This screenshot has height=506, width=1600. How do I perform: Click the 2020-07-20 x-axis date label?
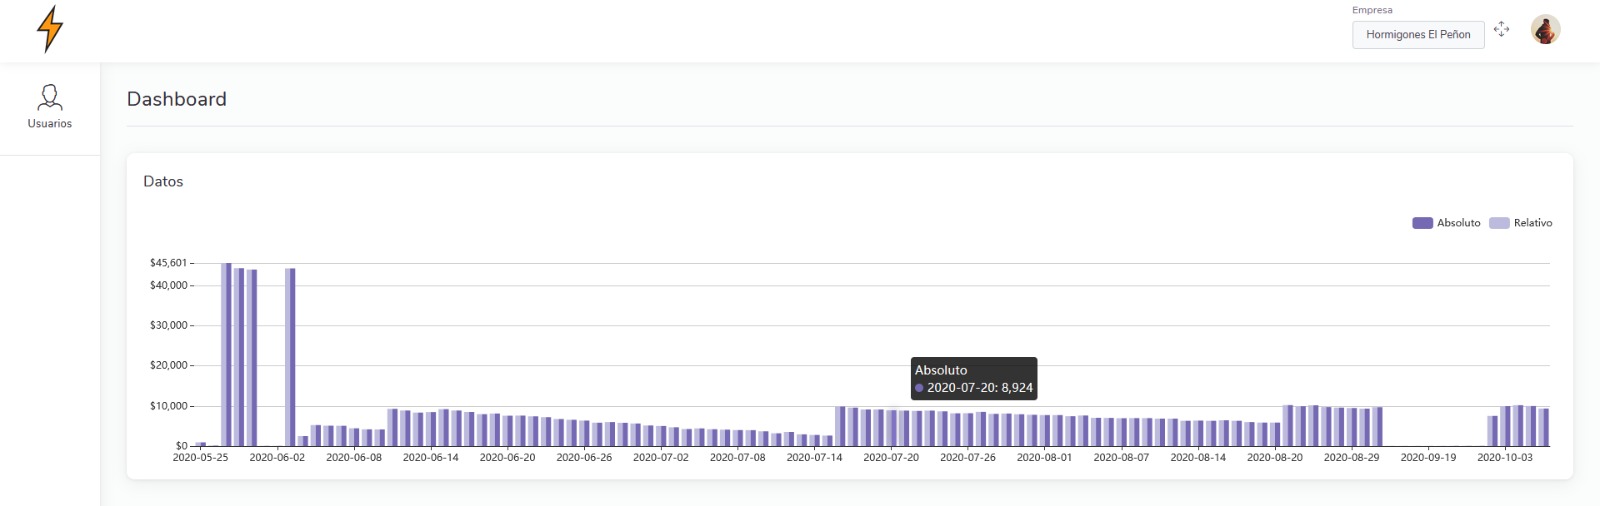891,457
